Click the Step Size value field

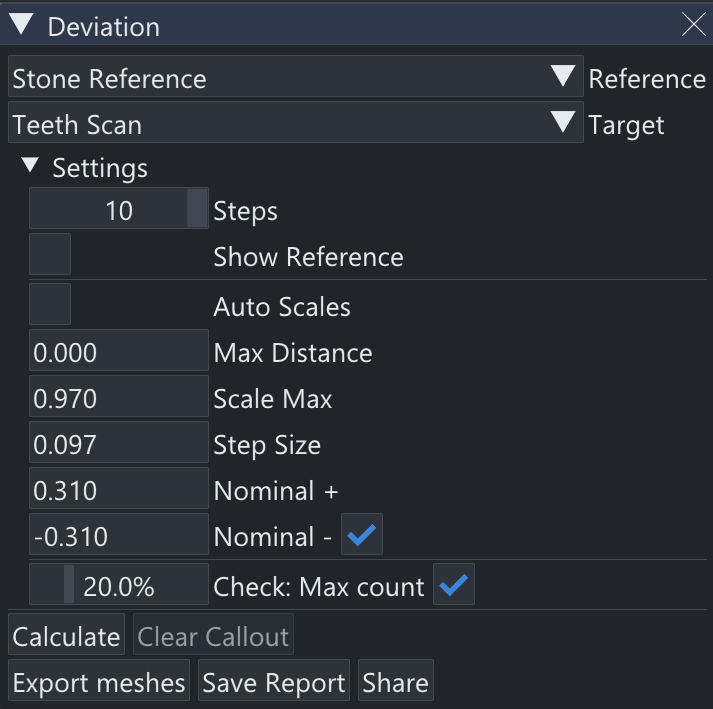[x=119, y=445]
